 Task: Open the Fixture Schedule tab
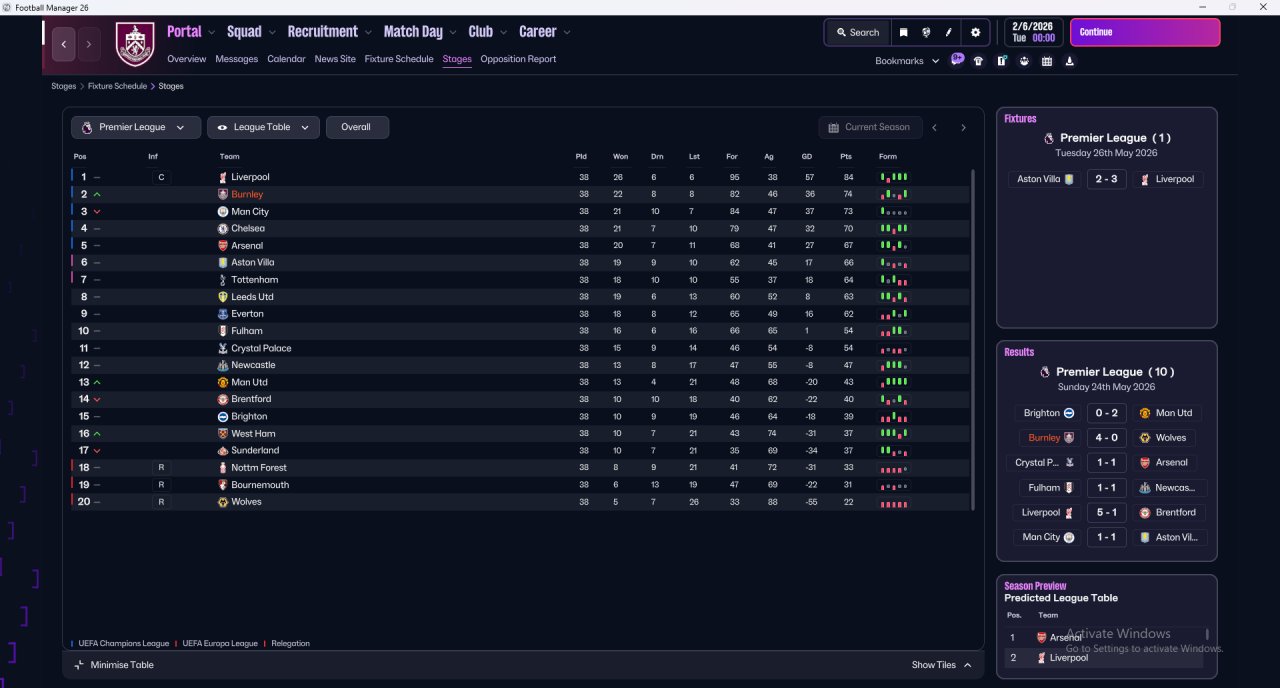pyautogui.click(x=399, y=59)
